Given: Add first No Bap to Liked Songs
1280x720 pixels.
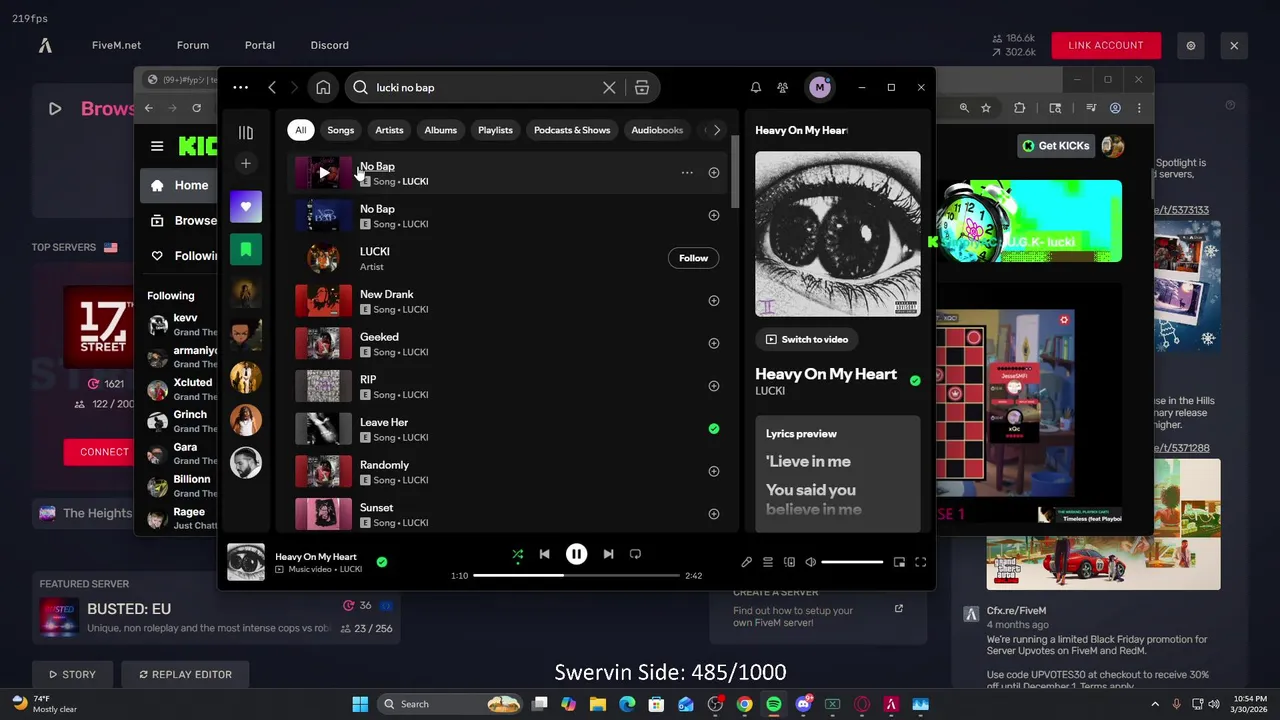Looking at the screenshot, I should 714,173.
